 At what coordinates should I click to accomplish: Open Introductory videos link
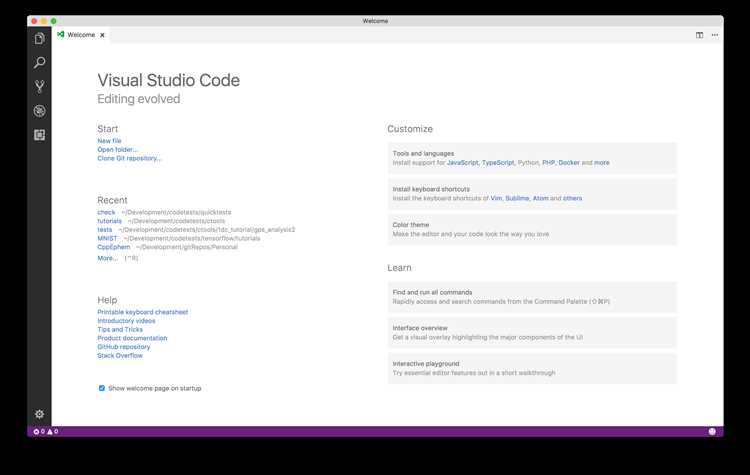tap(126, 320)
